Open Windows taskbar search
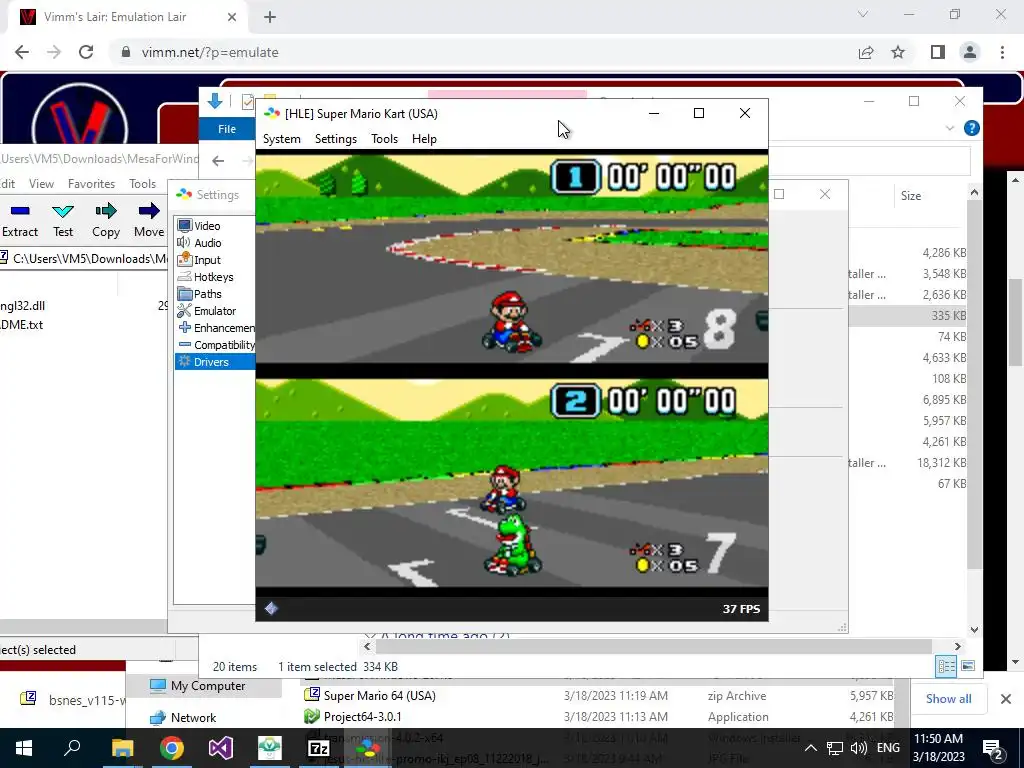The height and width of the screenshot is (768, 1024). point(72,748)
